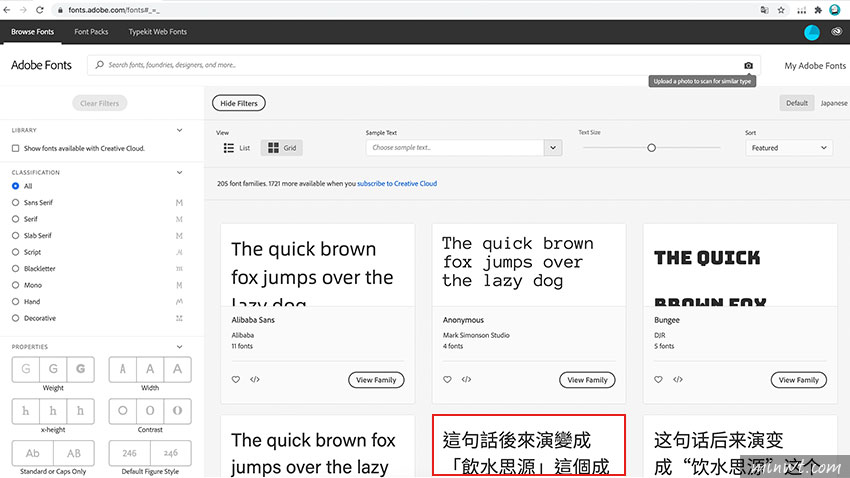Choose lining 246 figure style
850x478 pixels.
point(130,453)
